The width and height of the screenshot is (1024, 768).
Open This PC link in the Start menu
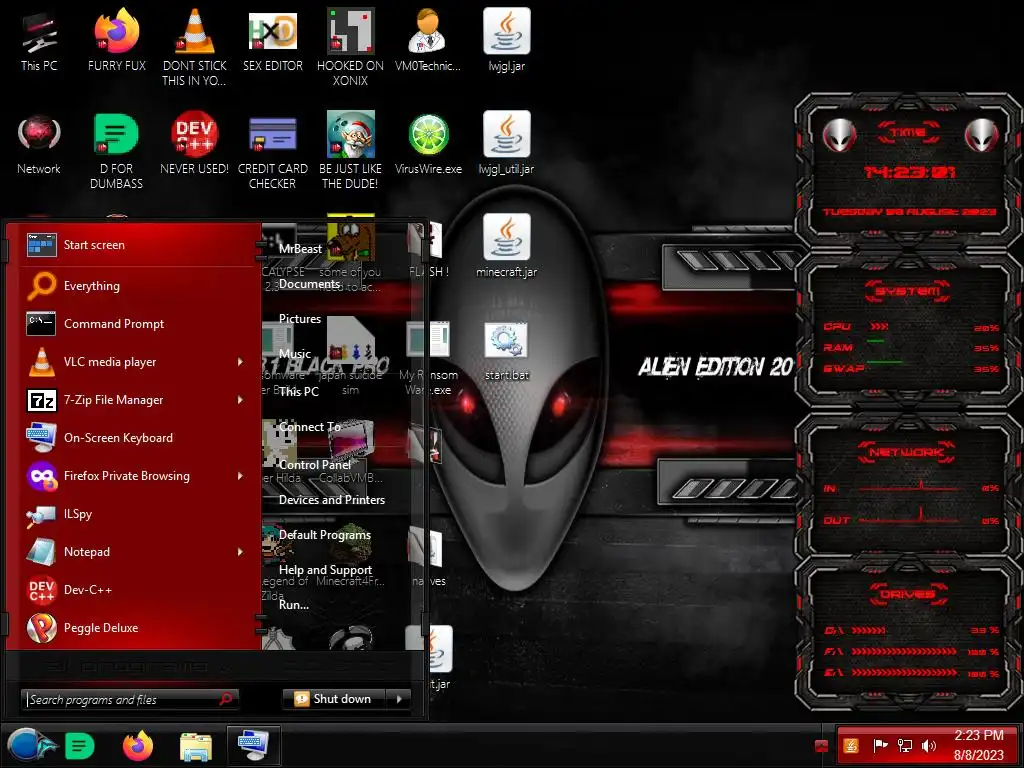click(298, 392)
